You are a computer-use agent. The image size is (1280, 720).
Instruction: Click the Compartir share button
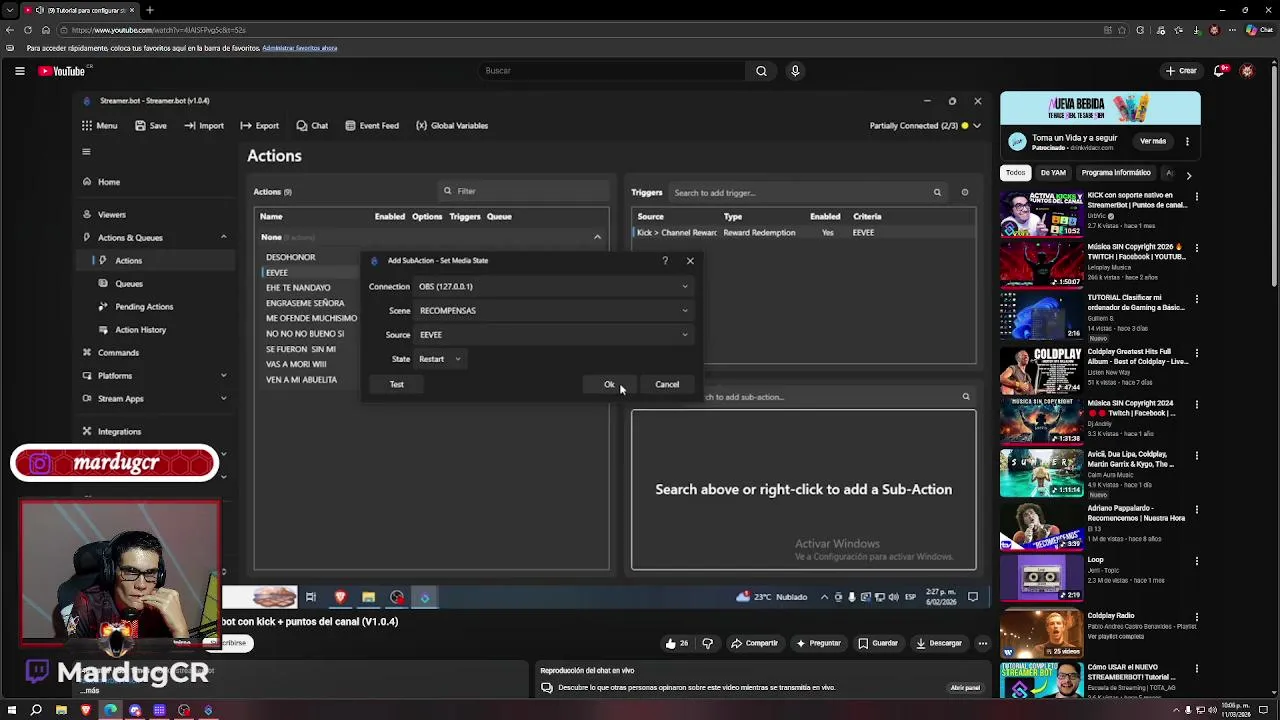coord(754,644)
